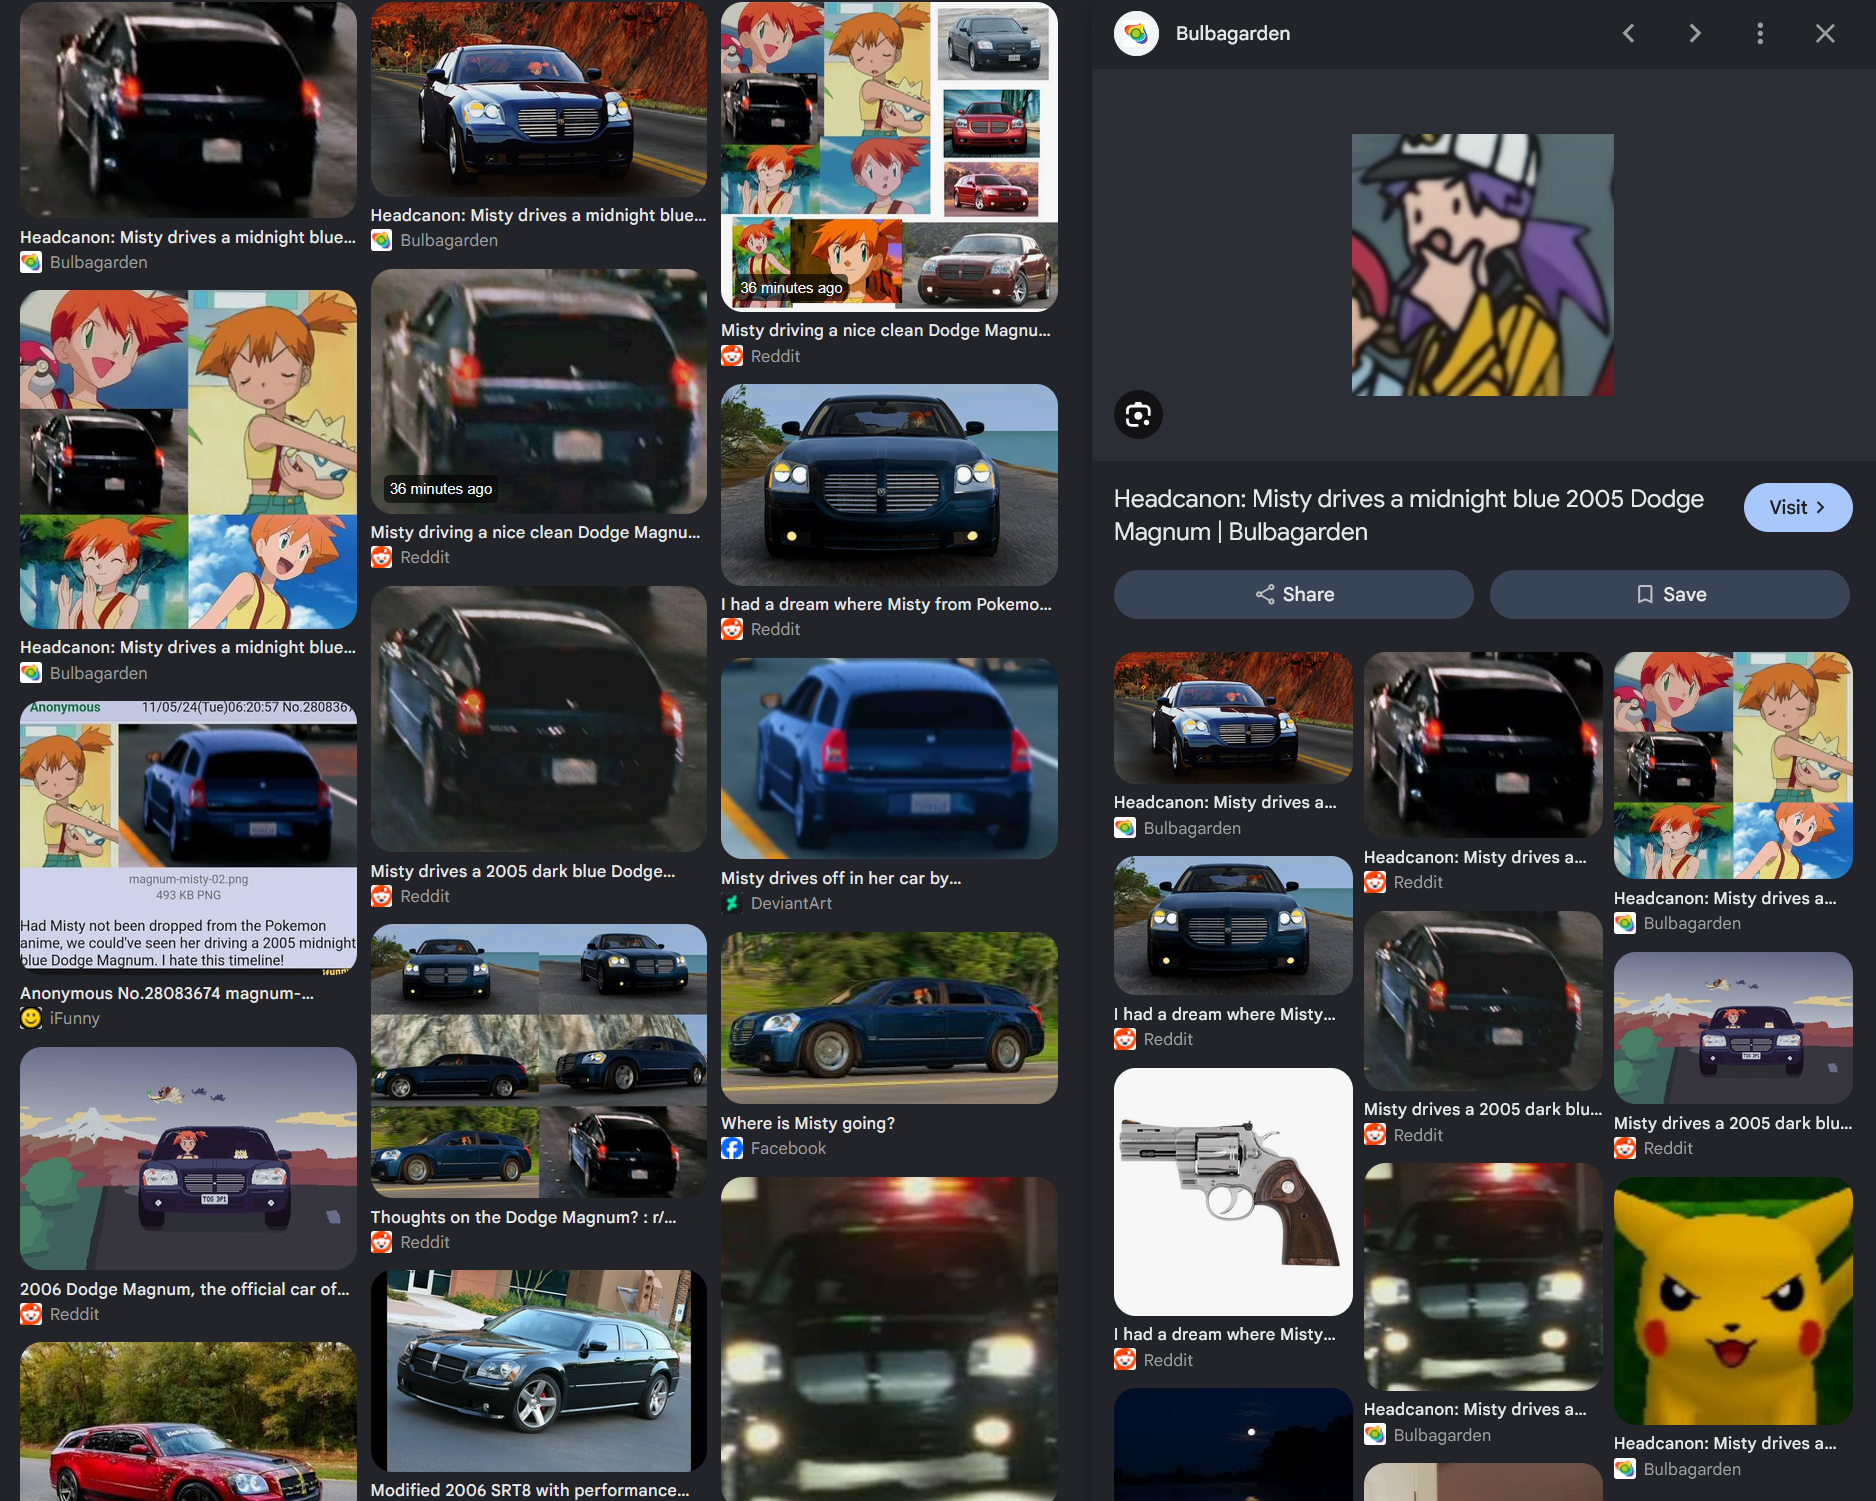Click the DeviantArt favicon
This screenshot has height=1501, width=1876.
click(732, 903)
